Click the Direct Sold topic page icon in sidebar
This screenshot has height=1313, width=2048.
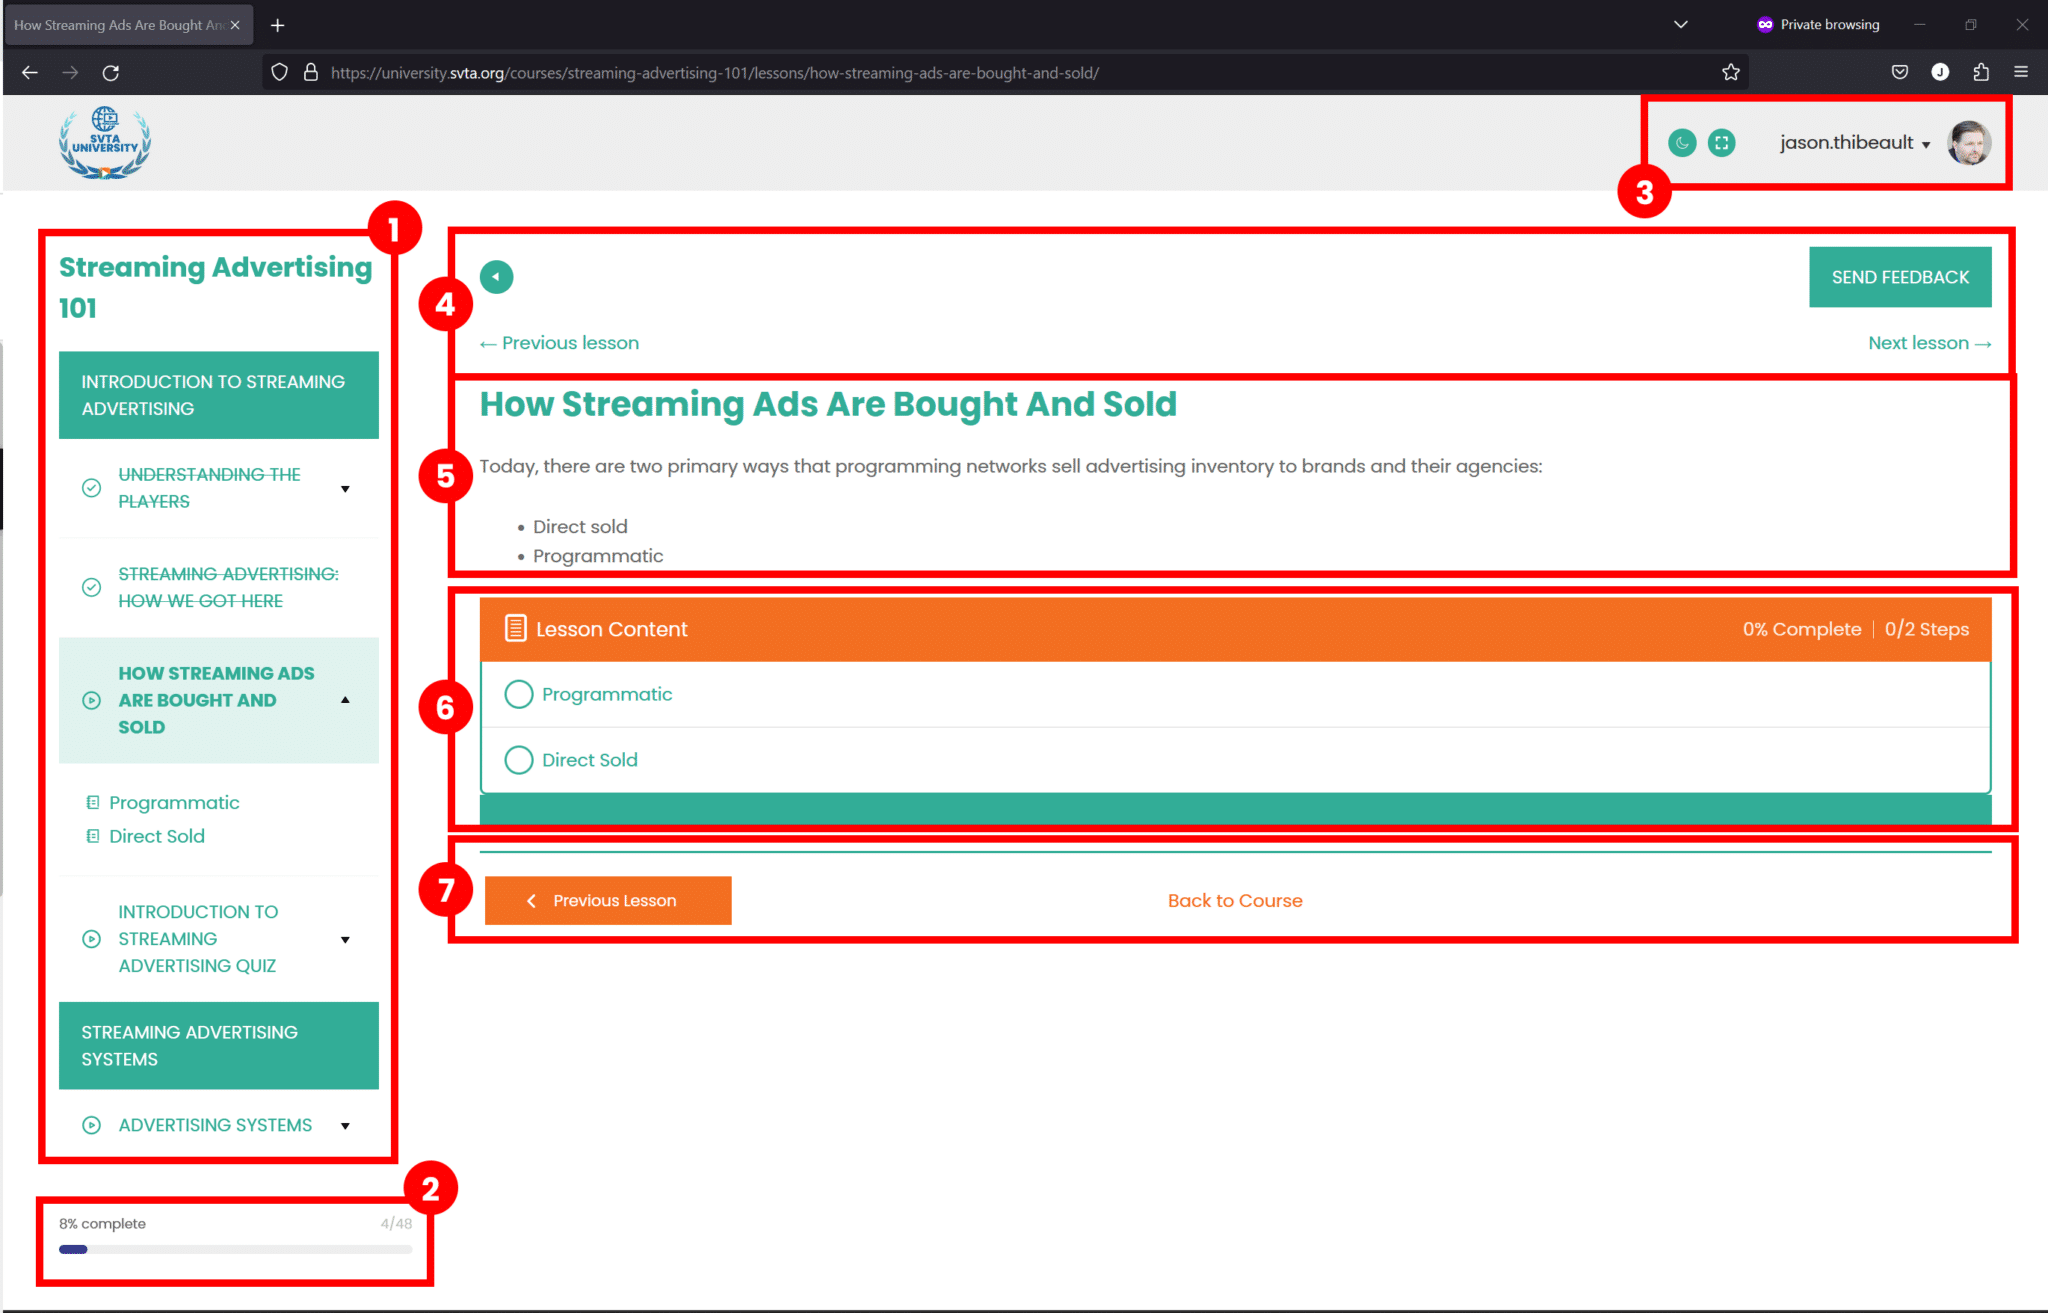[x=92, y=836]
